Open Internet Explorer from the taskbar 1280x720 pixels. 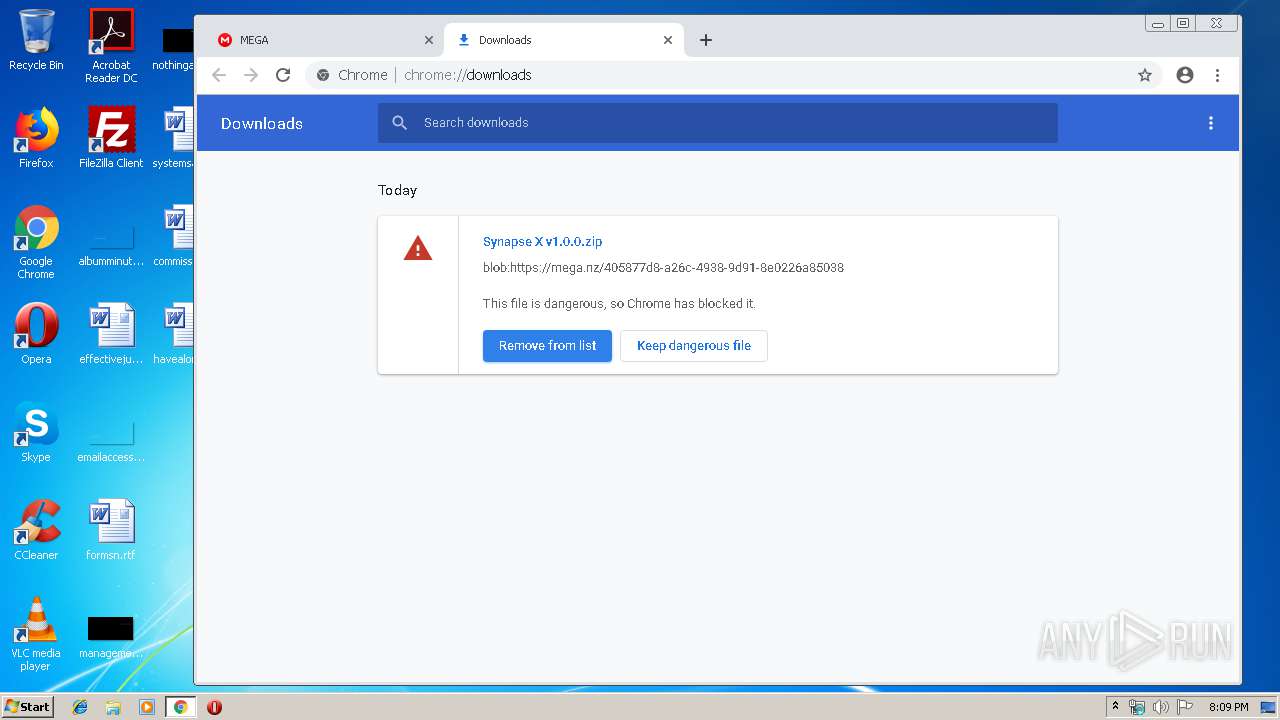click(x=80, y=707)
